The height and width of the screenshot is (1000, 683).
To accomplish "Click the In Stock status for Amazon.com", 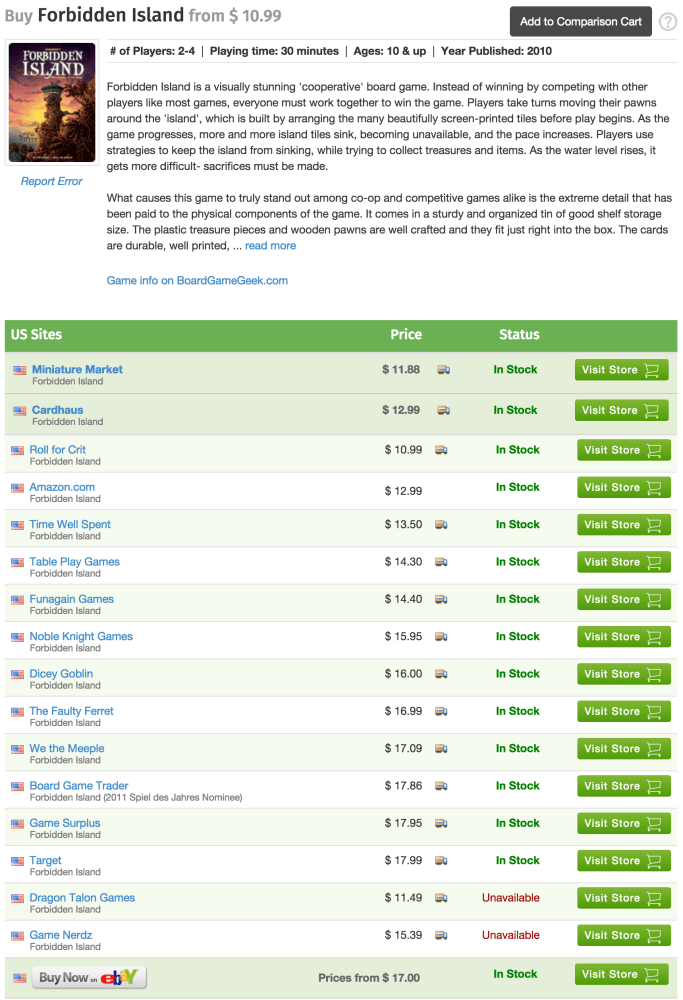I will (518, 487).
